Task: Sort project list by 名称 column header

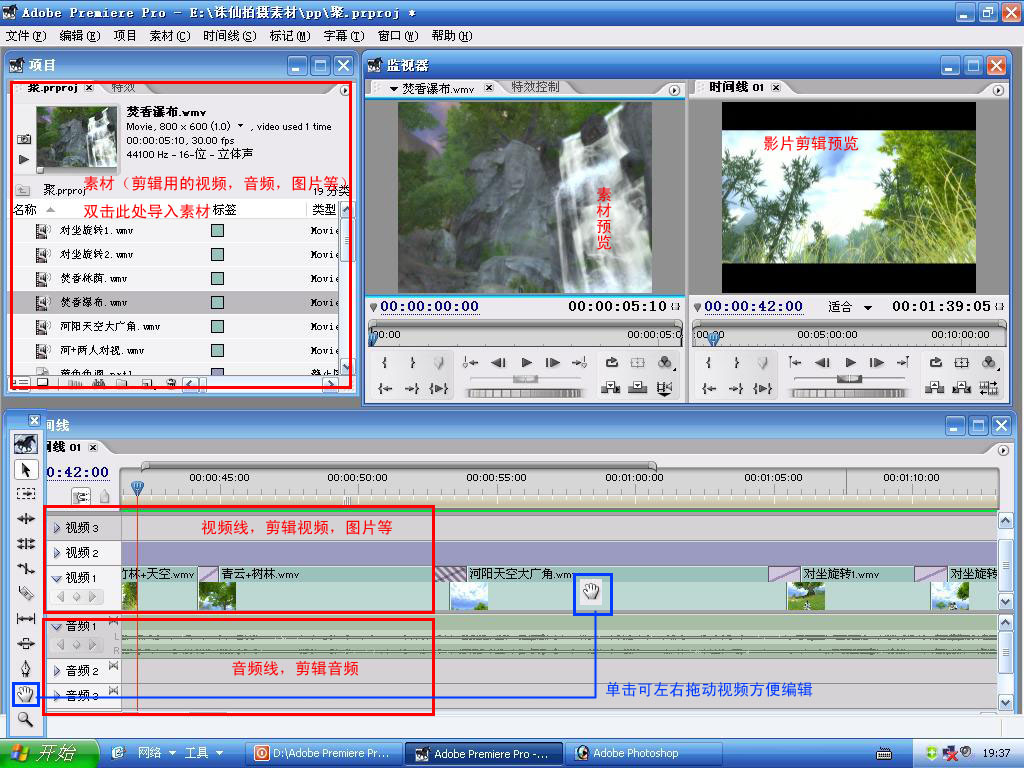Action: (x=25, y=210)
